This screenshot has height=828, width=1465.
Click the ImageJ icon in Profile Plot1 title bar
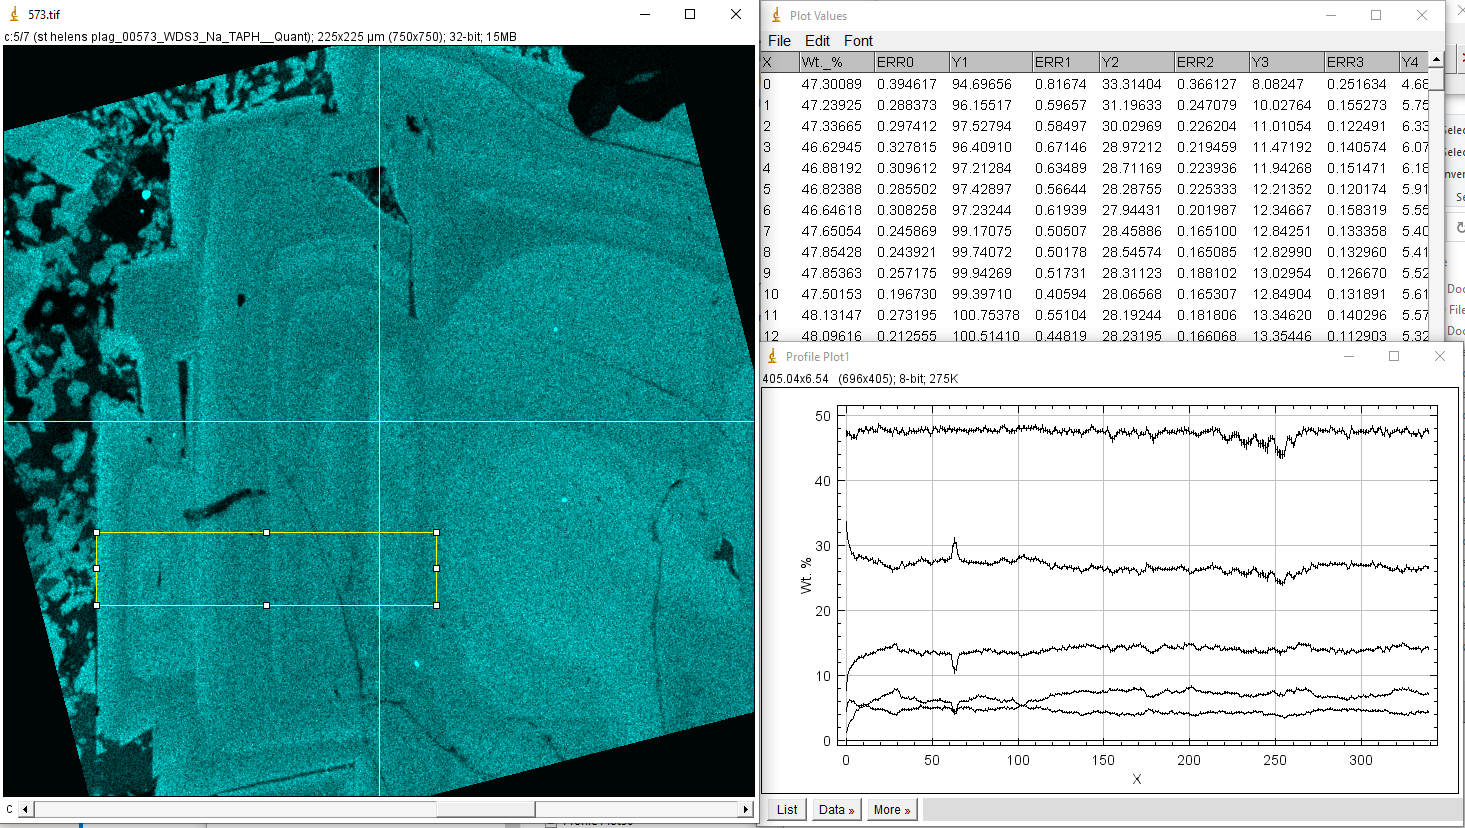click(x=772, y=356)
